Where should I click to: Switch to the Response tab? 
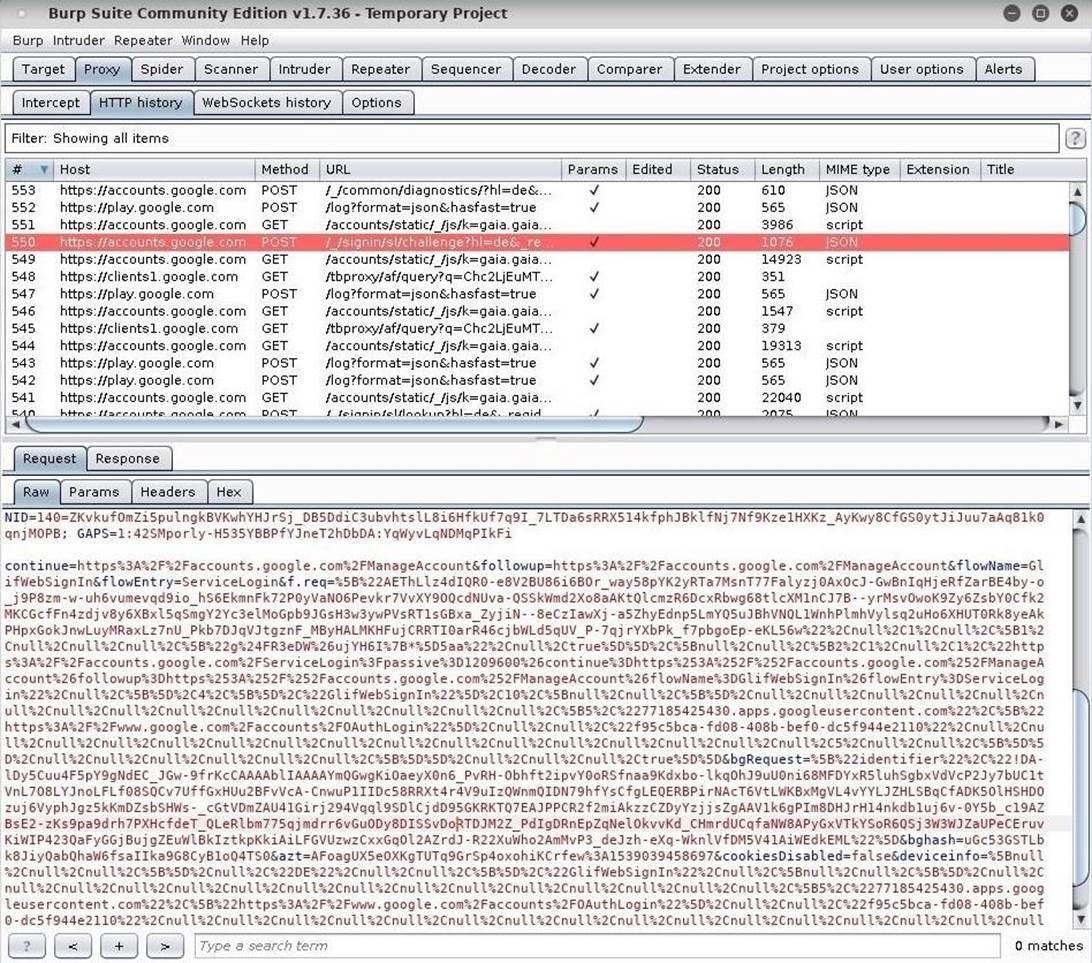127,459
